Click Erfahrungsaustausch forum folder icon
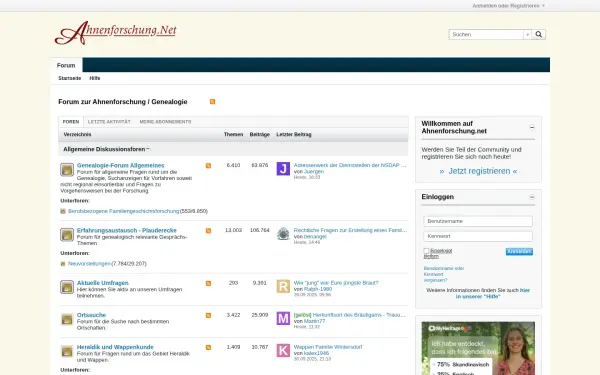 67,235
